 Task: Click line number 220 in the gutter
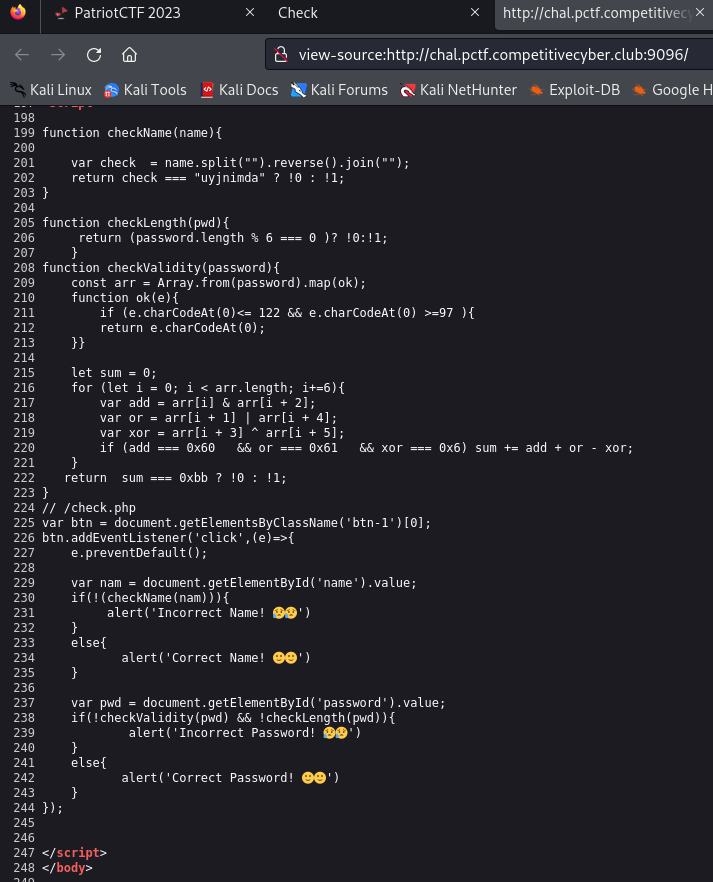pos(24,448)
